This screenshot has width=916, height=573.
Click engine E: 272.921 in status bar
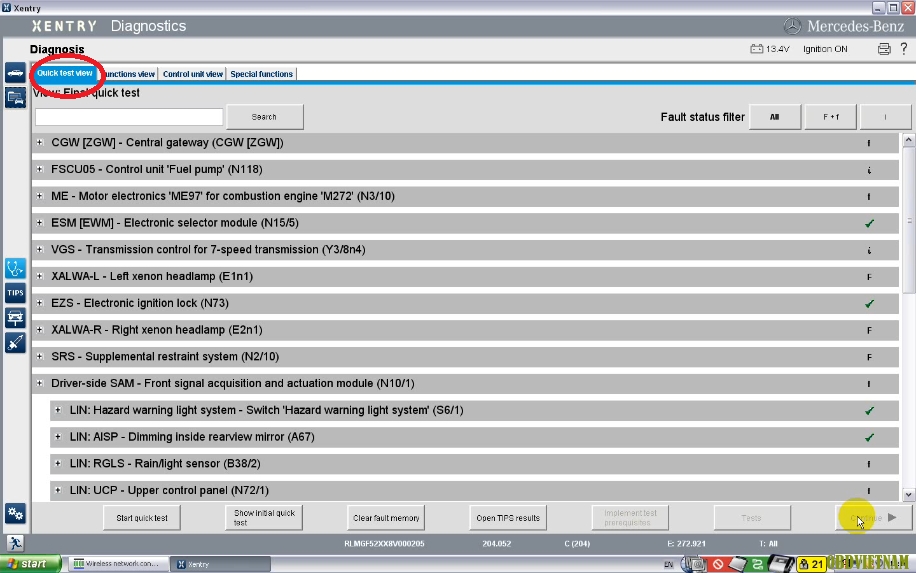(x=686, y=544)
